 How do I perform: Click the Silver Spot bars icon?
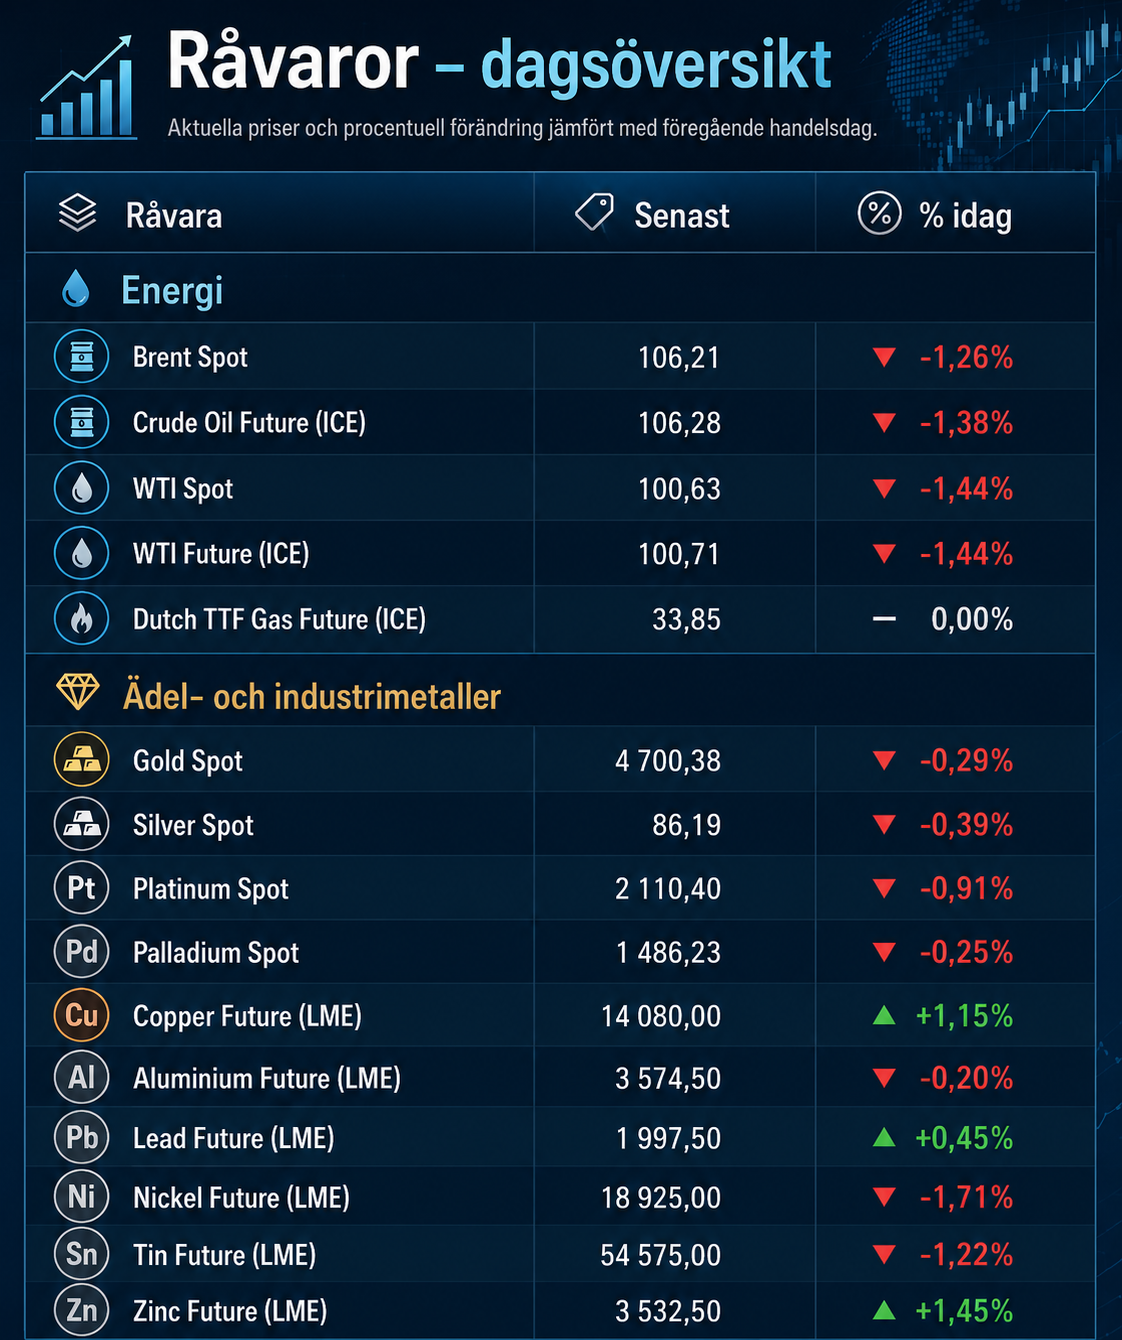81,824
